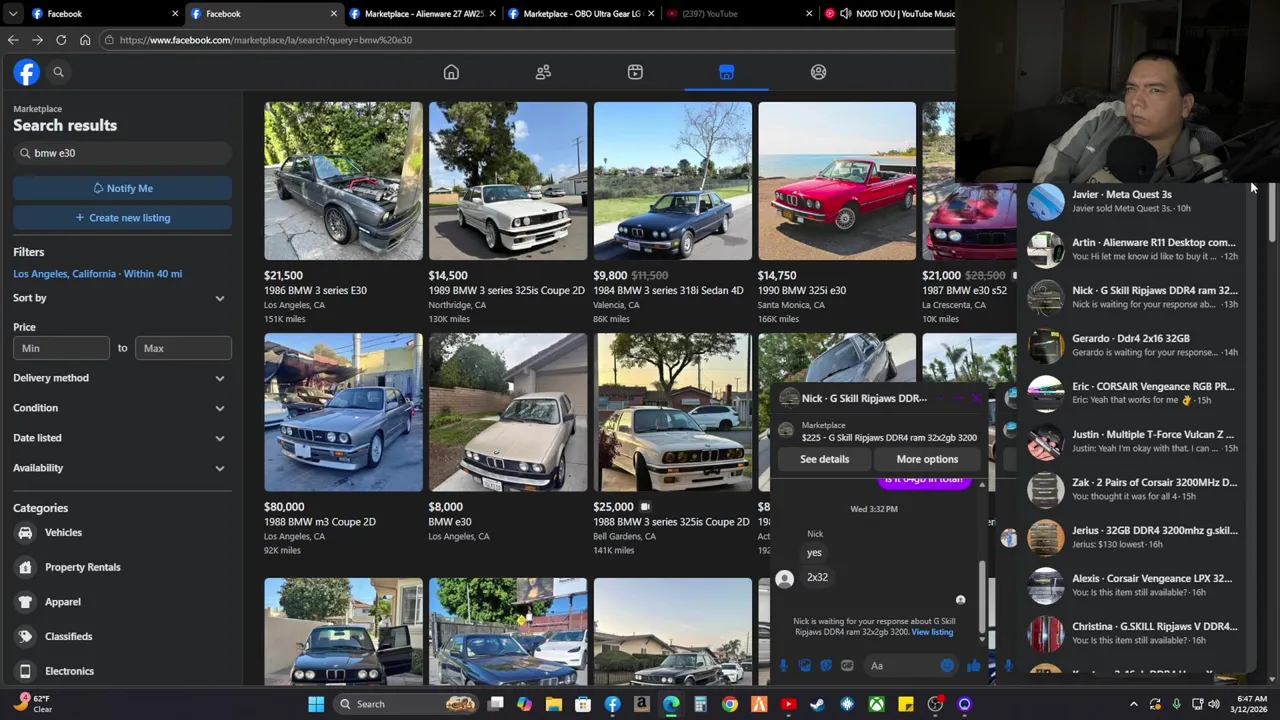Click the bmw e30 marketplace search box
This screenshot has width=1280, height=720.
[122, 153]
